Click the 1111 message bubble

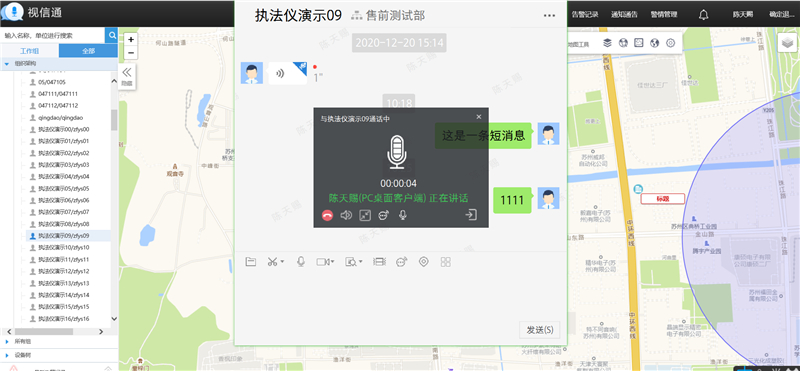512,200
